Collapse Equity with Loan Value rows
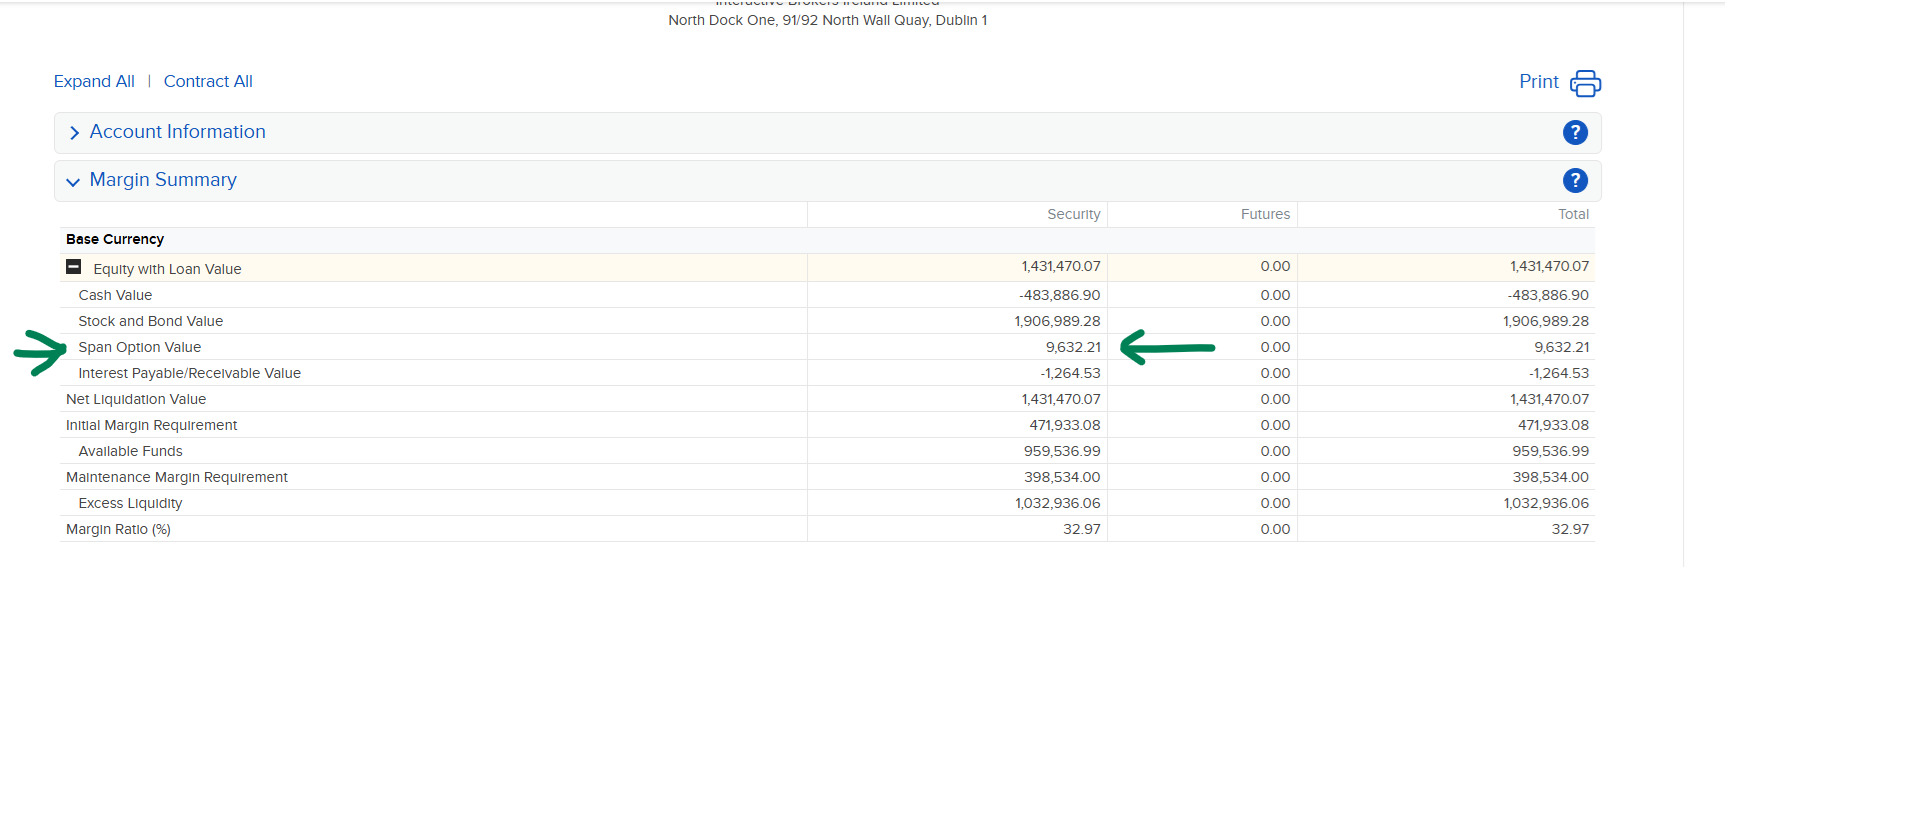This screenshot has height=822, width=1920. click(x=73, y=267)
